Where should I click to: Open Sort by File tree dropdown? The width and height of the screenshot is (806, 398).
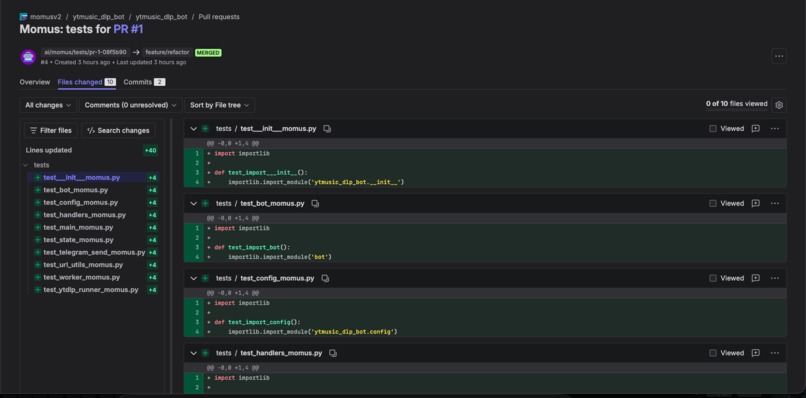219,105
